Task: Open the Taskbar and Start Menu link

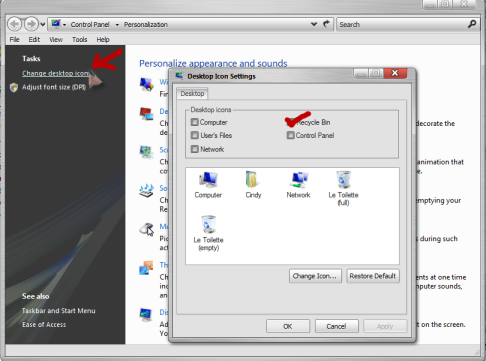Action: click(59, 311)
